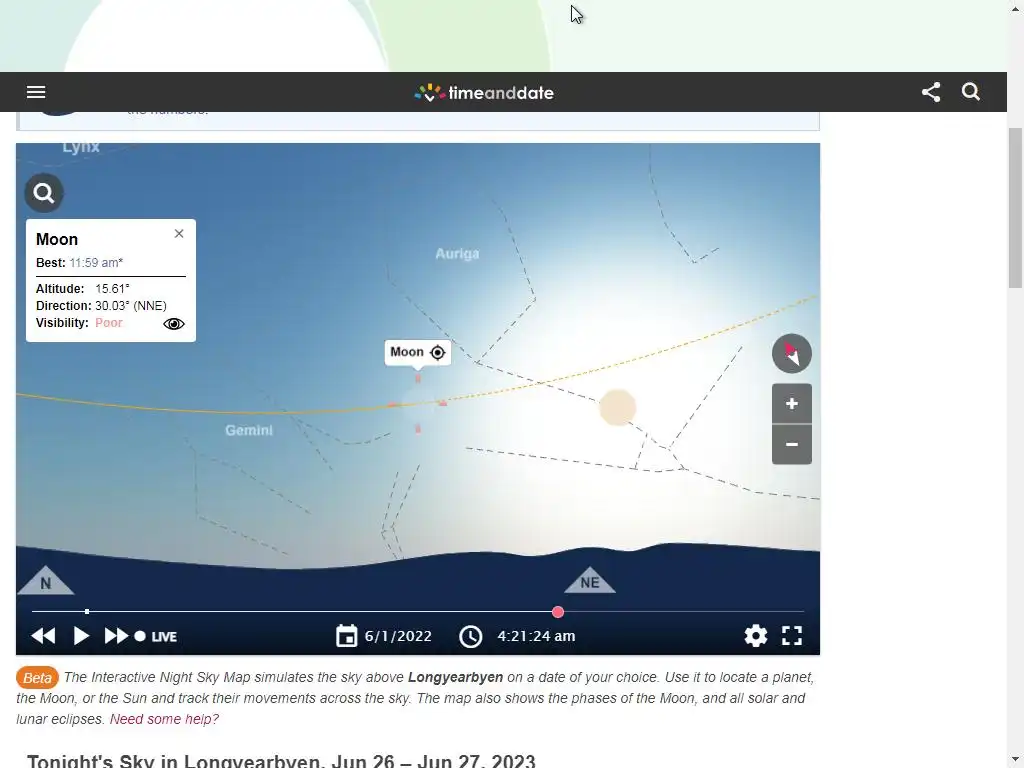Switch to LIVE mode
The image size is (1024, 768).
[x=156, y=637]
